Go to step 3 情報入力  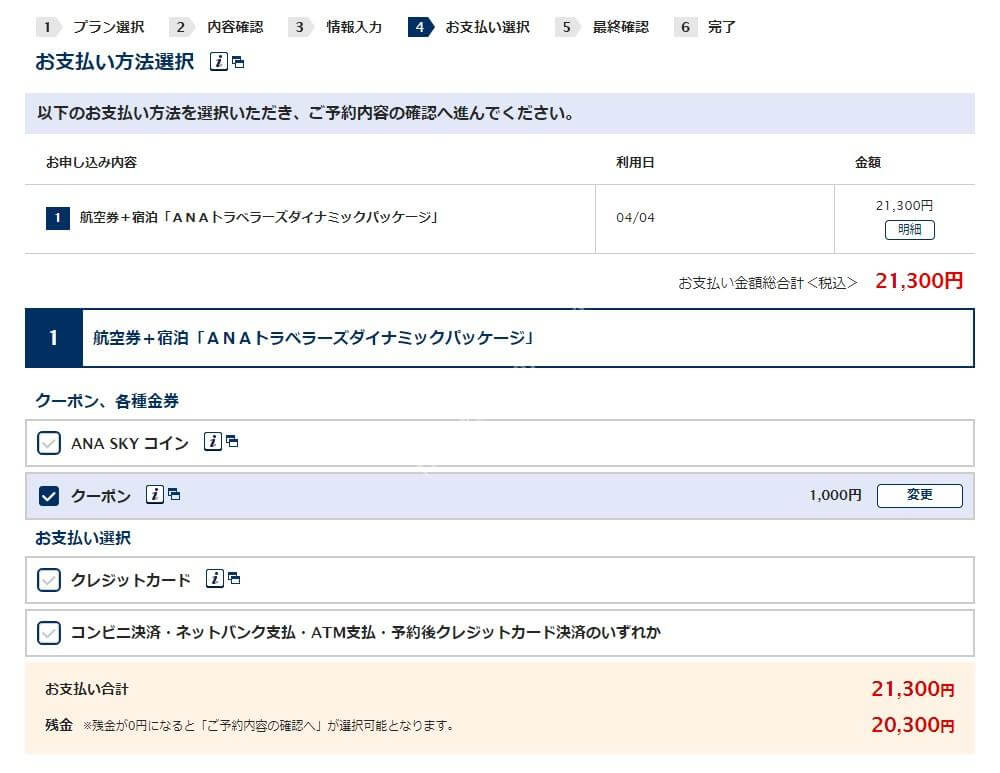(x=335, y=27)
